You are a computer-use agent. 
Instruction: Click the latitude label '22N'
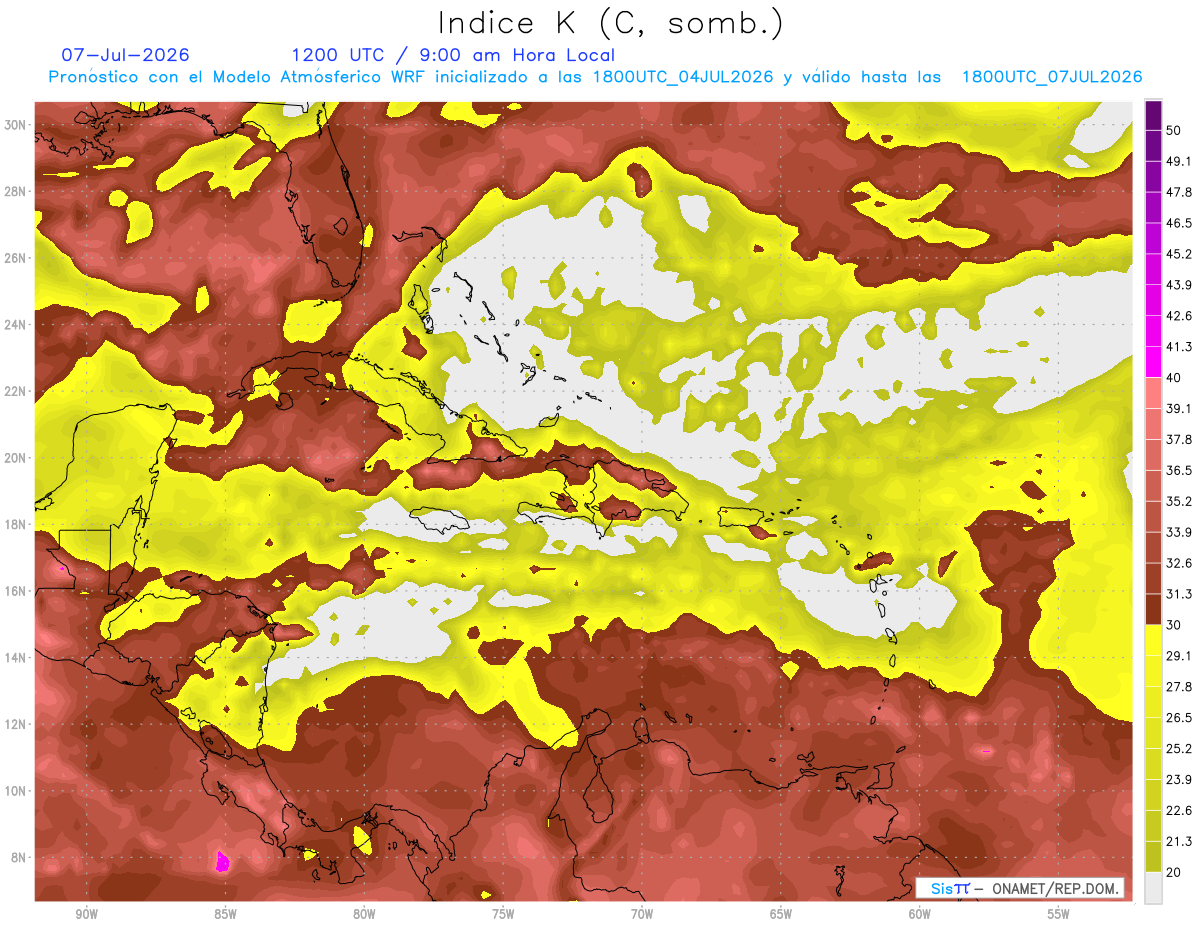coord(17,391)
